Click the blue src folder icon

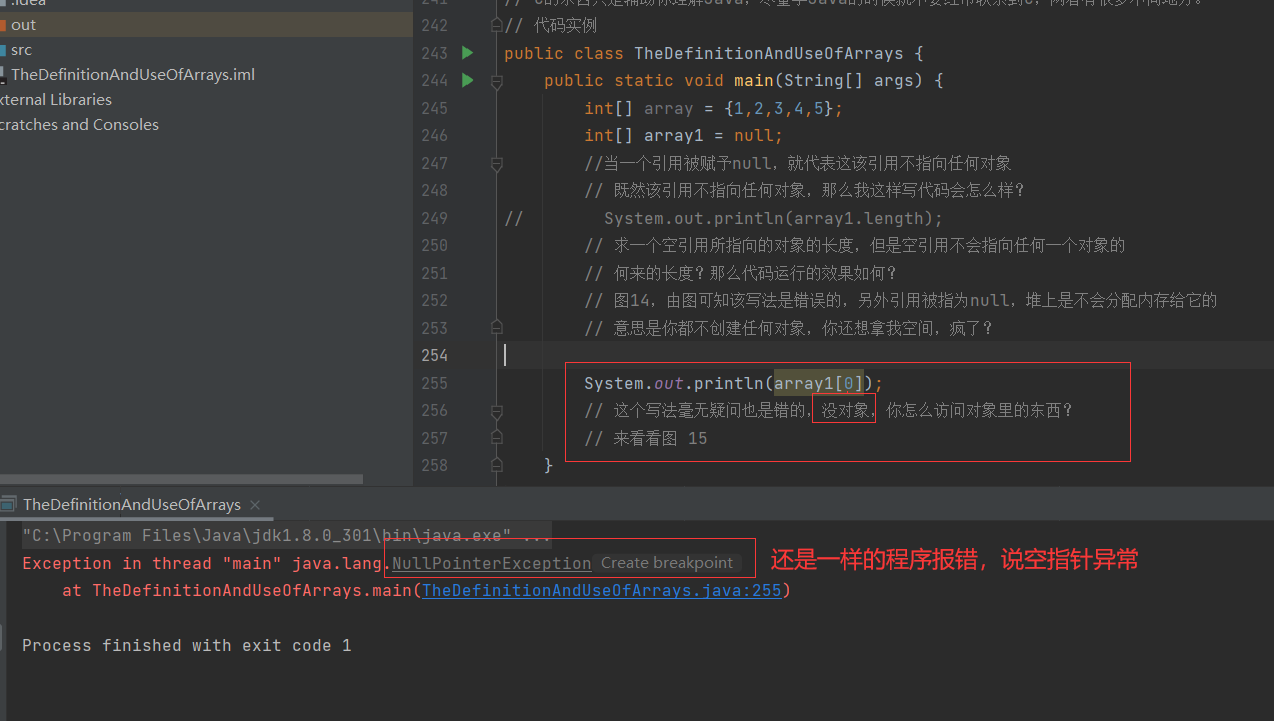(3, 50)
